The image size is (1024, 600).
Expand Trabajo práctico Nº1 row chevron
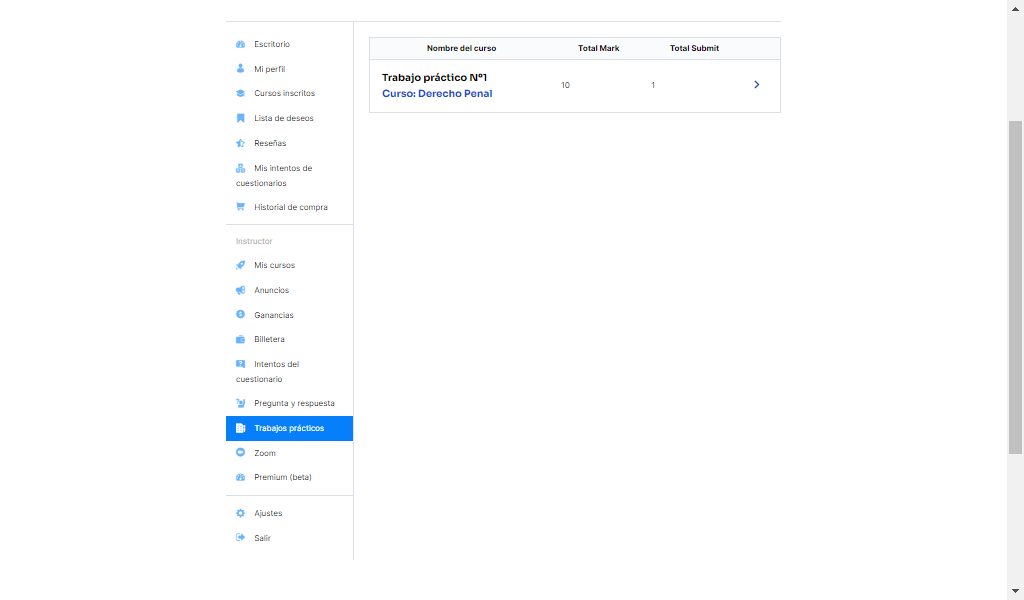click(756, 85)
